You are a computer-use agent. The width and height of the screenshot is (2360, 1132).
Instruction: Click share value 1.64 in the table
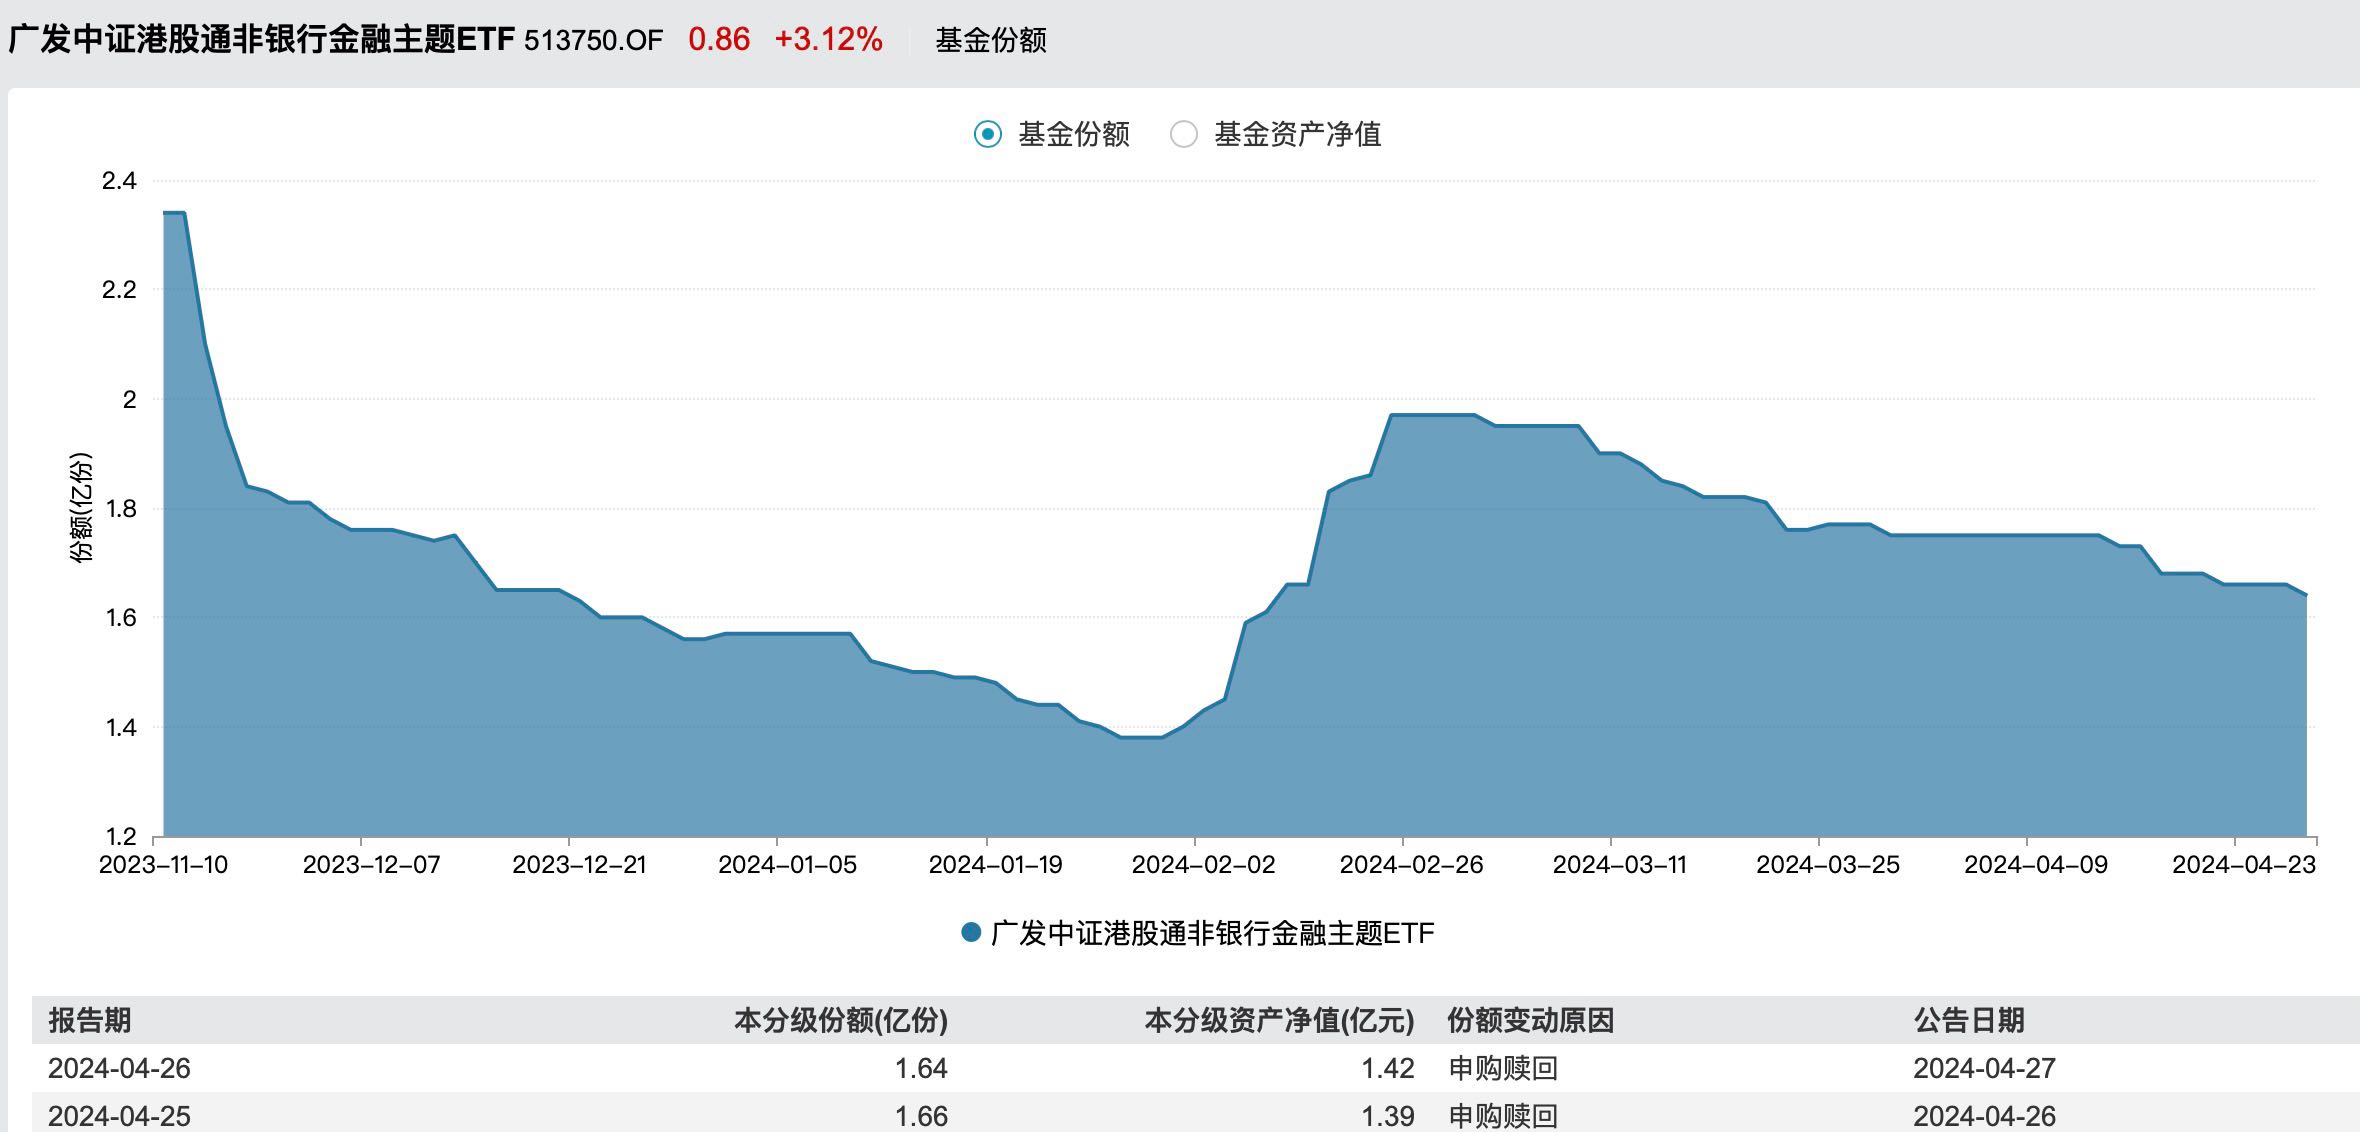pyautogui.click(x=921, y=1068)
